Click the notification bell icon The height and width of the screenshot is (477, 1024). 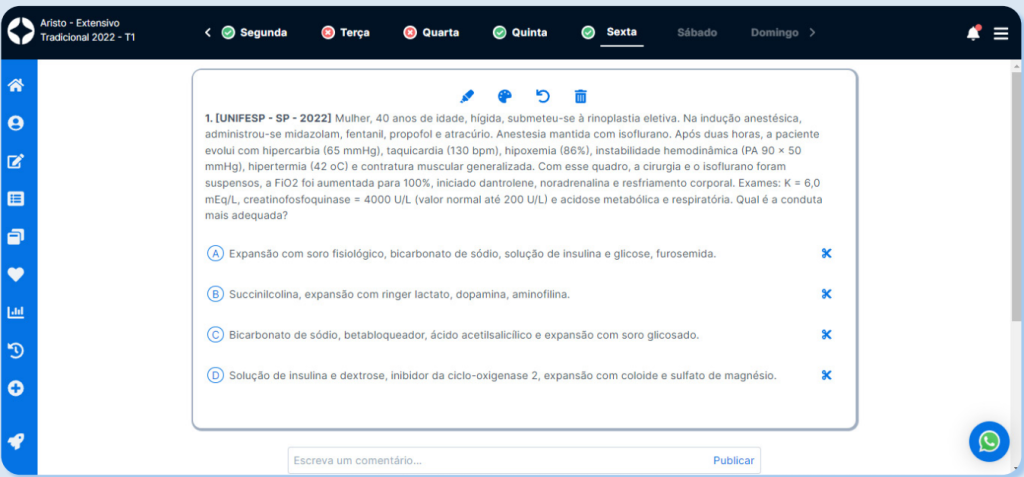tap(973, 33)
